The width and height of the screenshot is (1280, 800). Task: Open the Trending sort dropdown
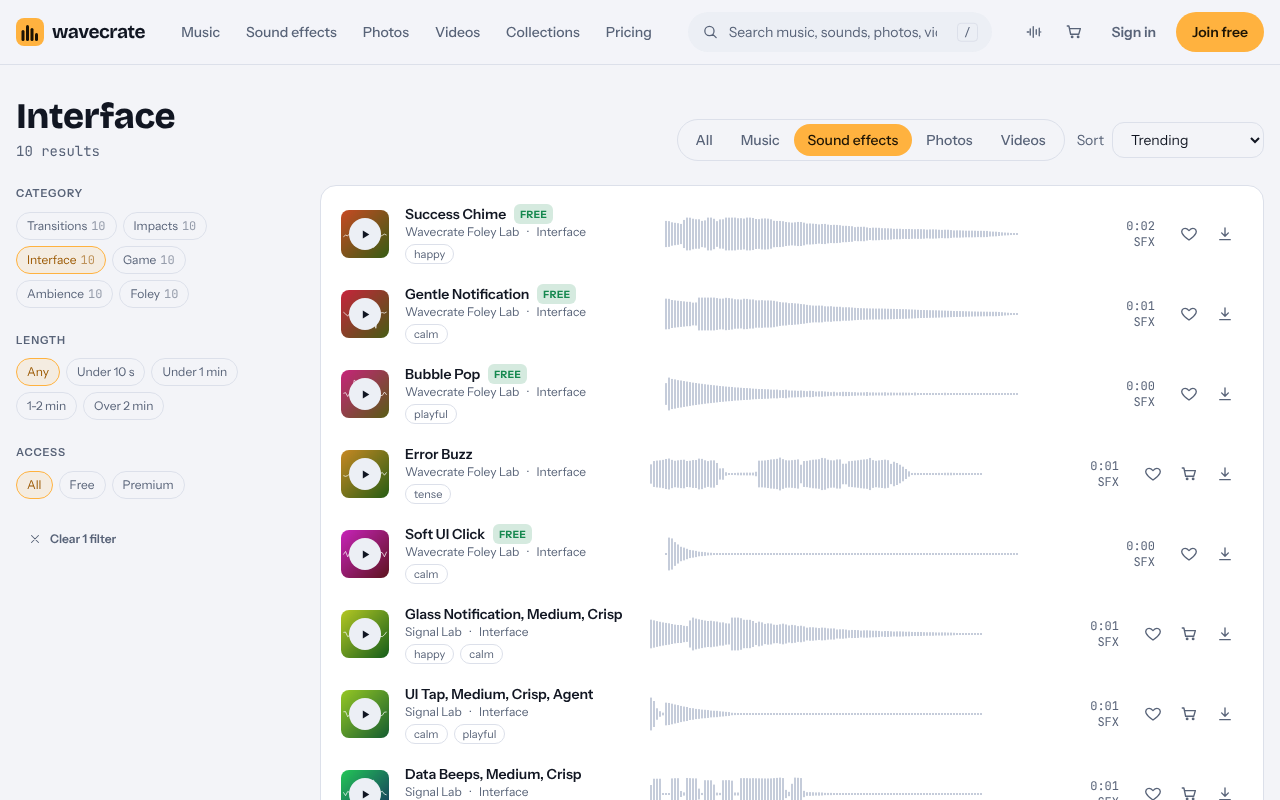tap(1188, 140)
